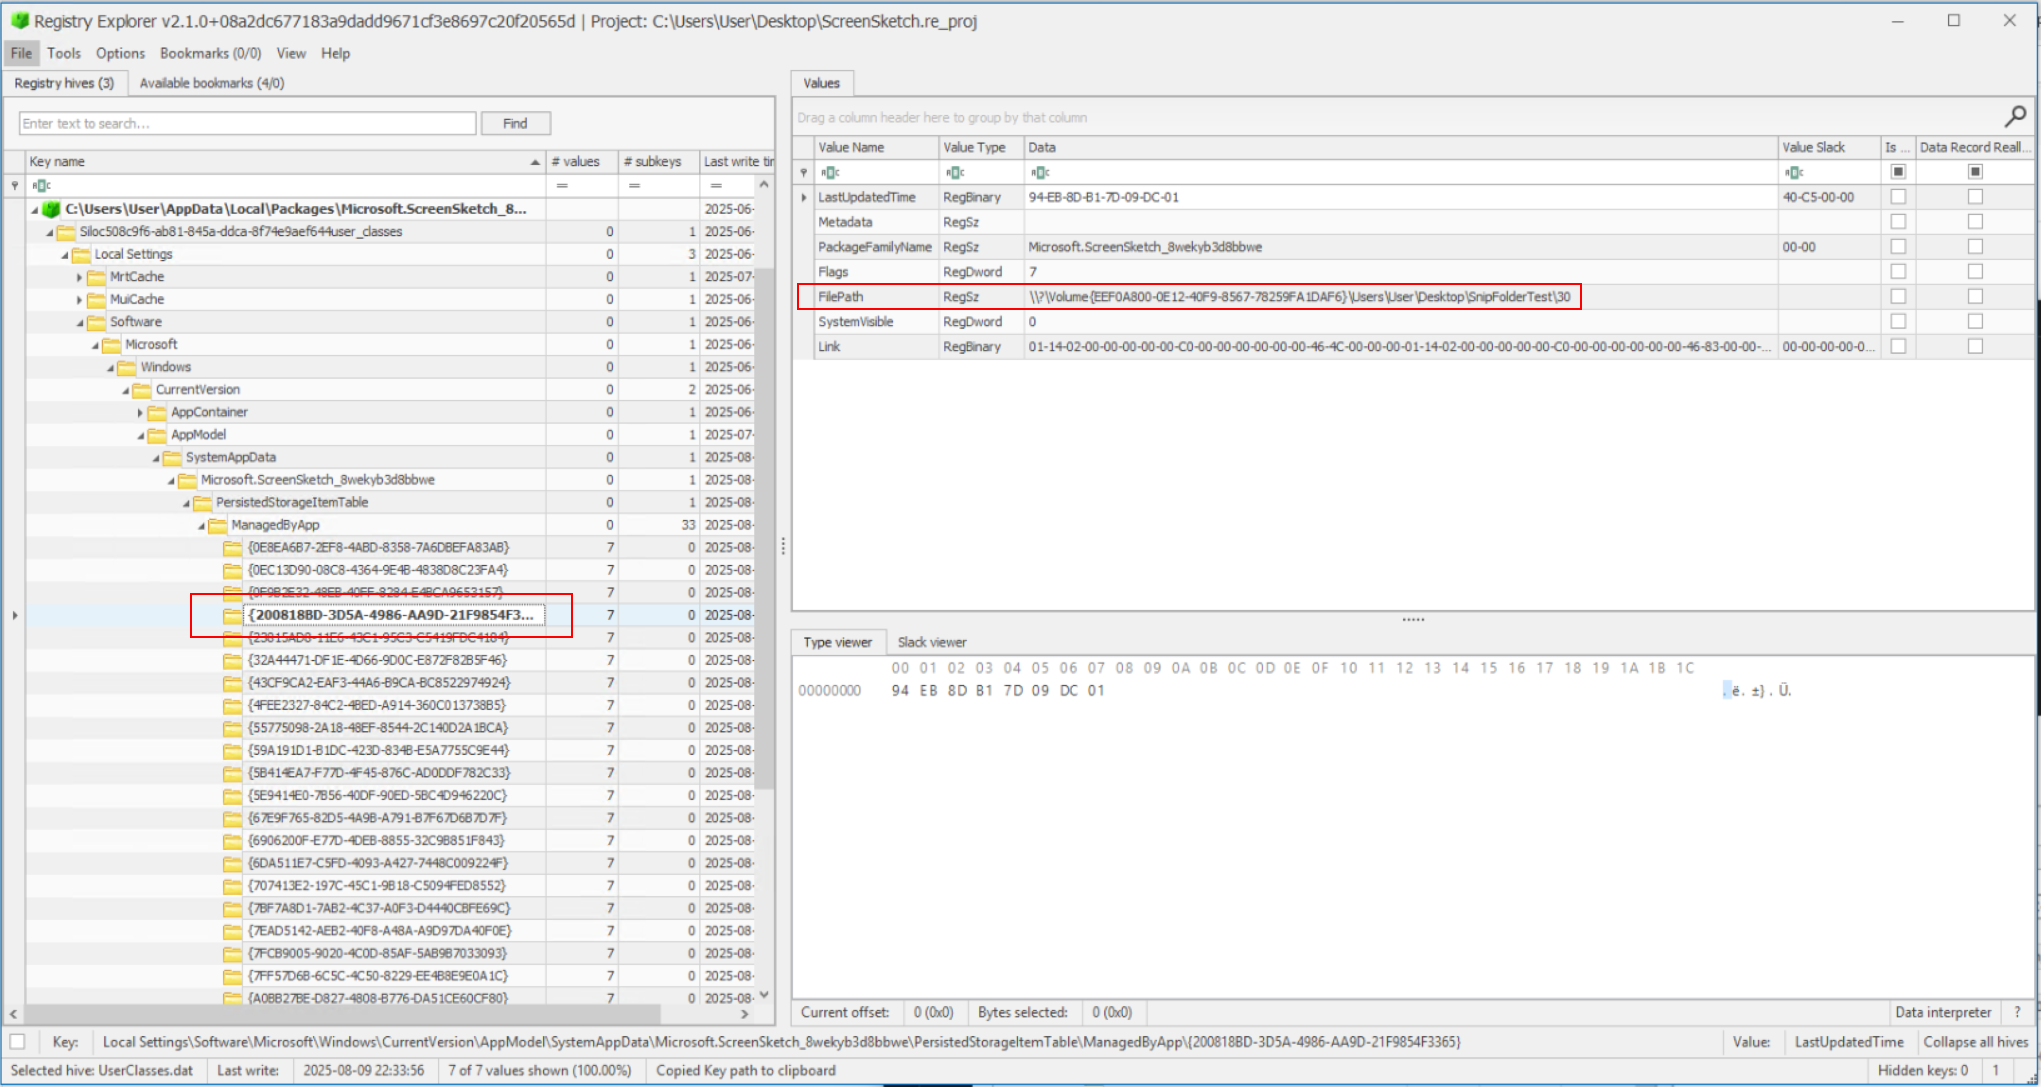Switch to Available bookmarks (4/0) tab

(212, 83)
